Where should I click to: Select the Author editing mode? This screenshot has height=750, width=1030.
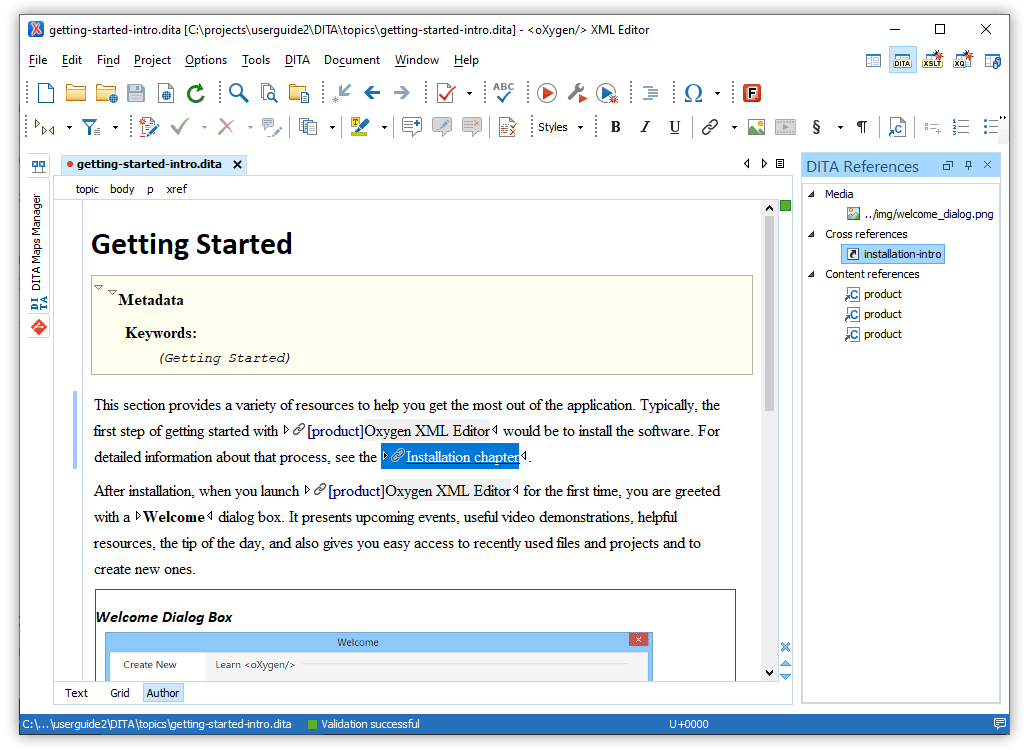[163, 693]
